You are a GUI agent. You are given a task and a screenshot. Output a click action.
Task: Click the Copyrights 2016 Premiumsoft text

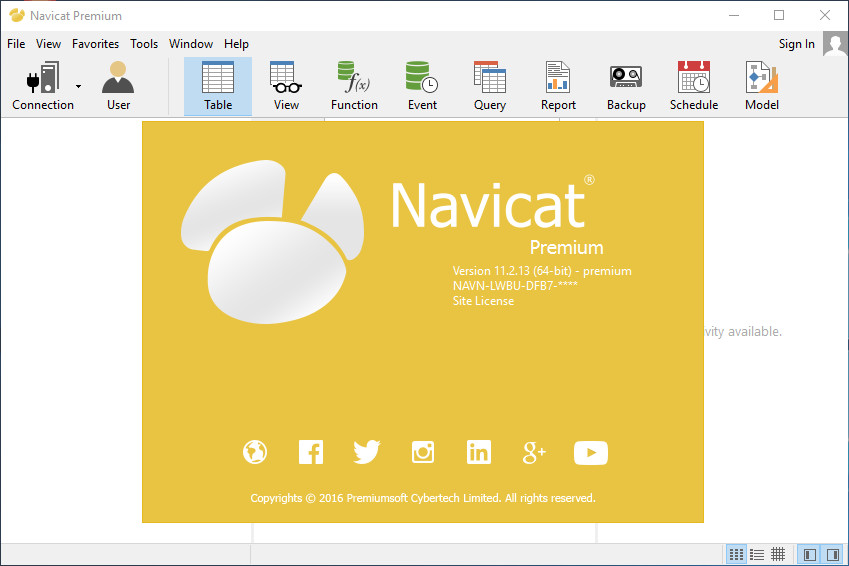pyautogui.click(x=423, y=498)
